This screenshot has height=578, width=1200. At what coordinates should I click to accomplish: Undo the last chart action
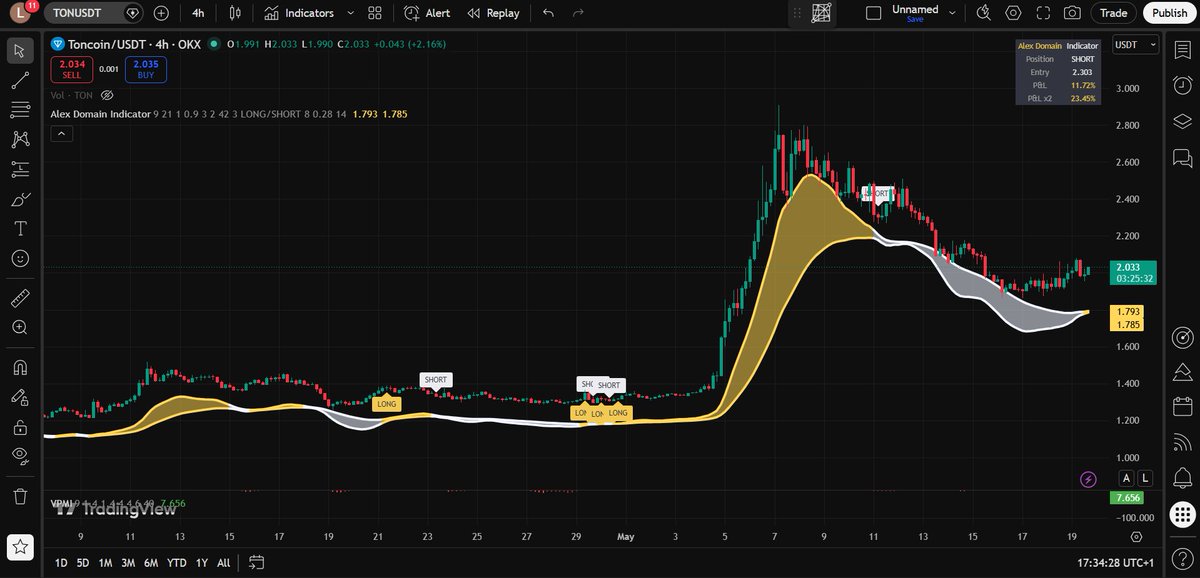(x=547, y=13)
